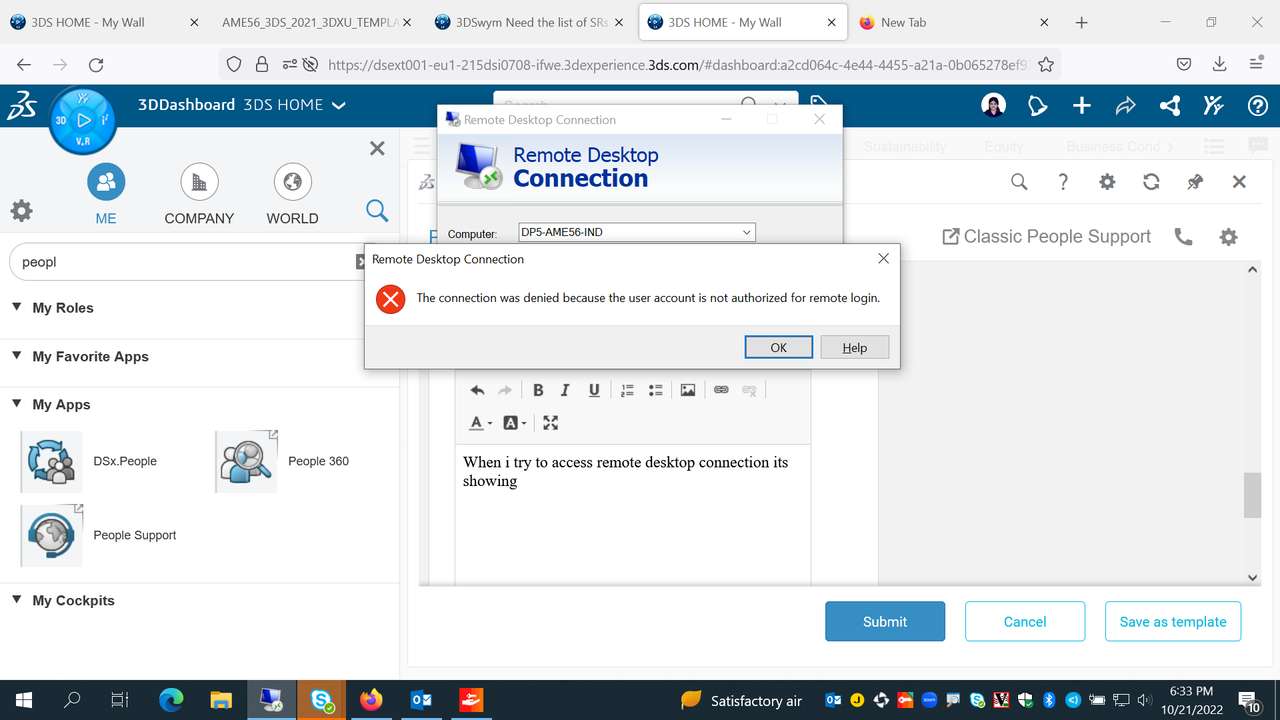Submit the support request
Viewport: 1280px width, 720px height.
tap(885, 621)
